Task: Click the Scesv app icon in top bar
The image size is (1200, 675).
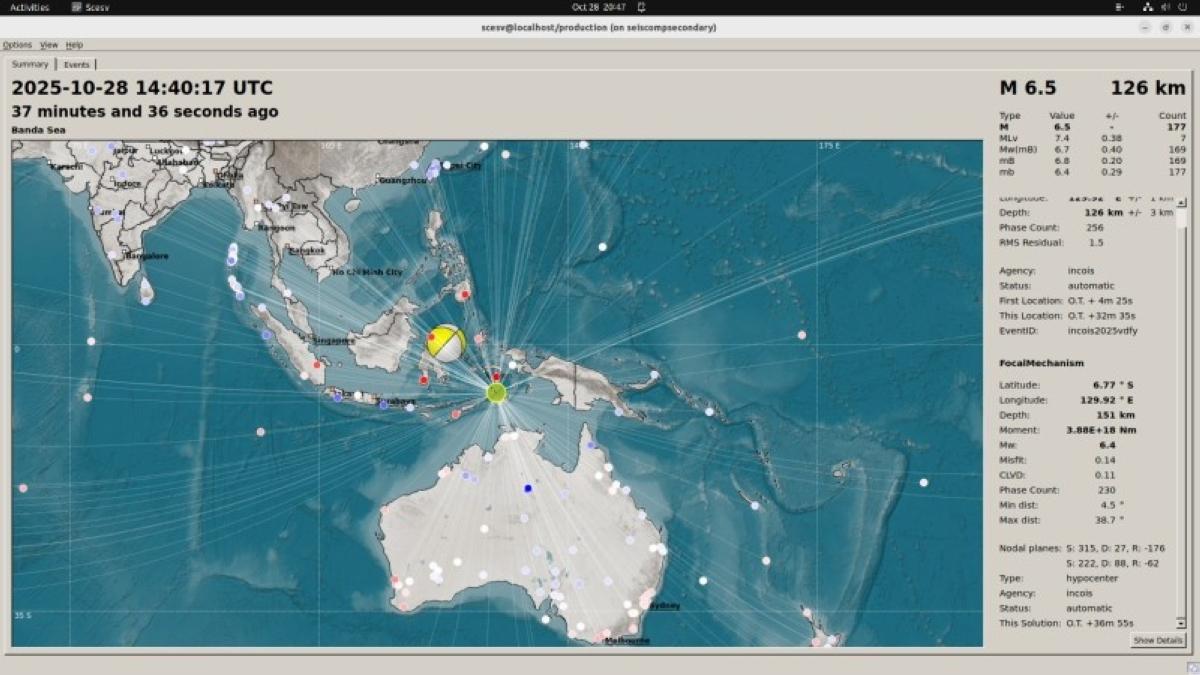Action: 77,7
